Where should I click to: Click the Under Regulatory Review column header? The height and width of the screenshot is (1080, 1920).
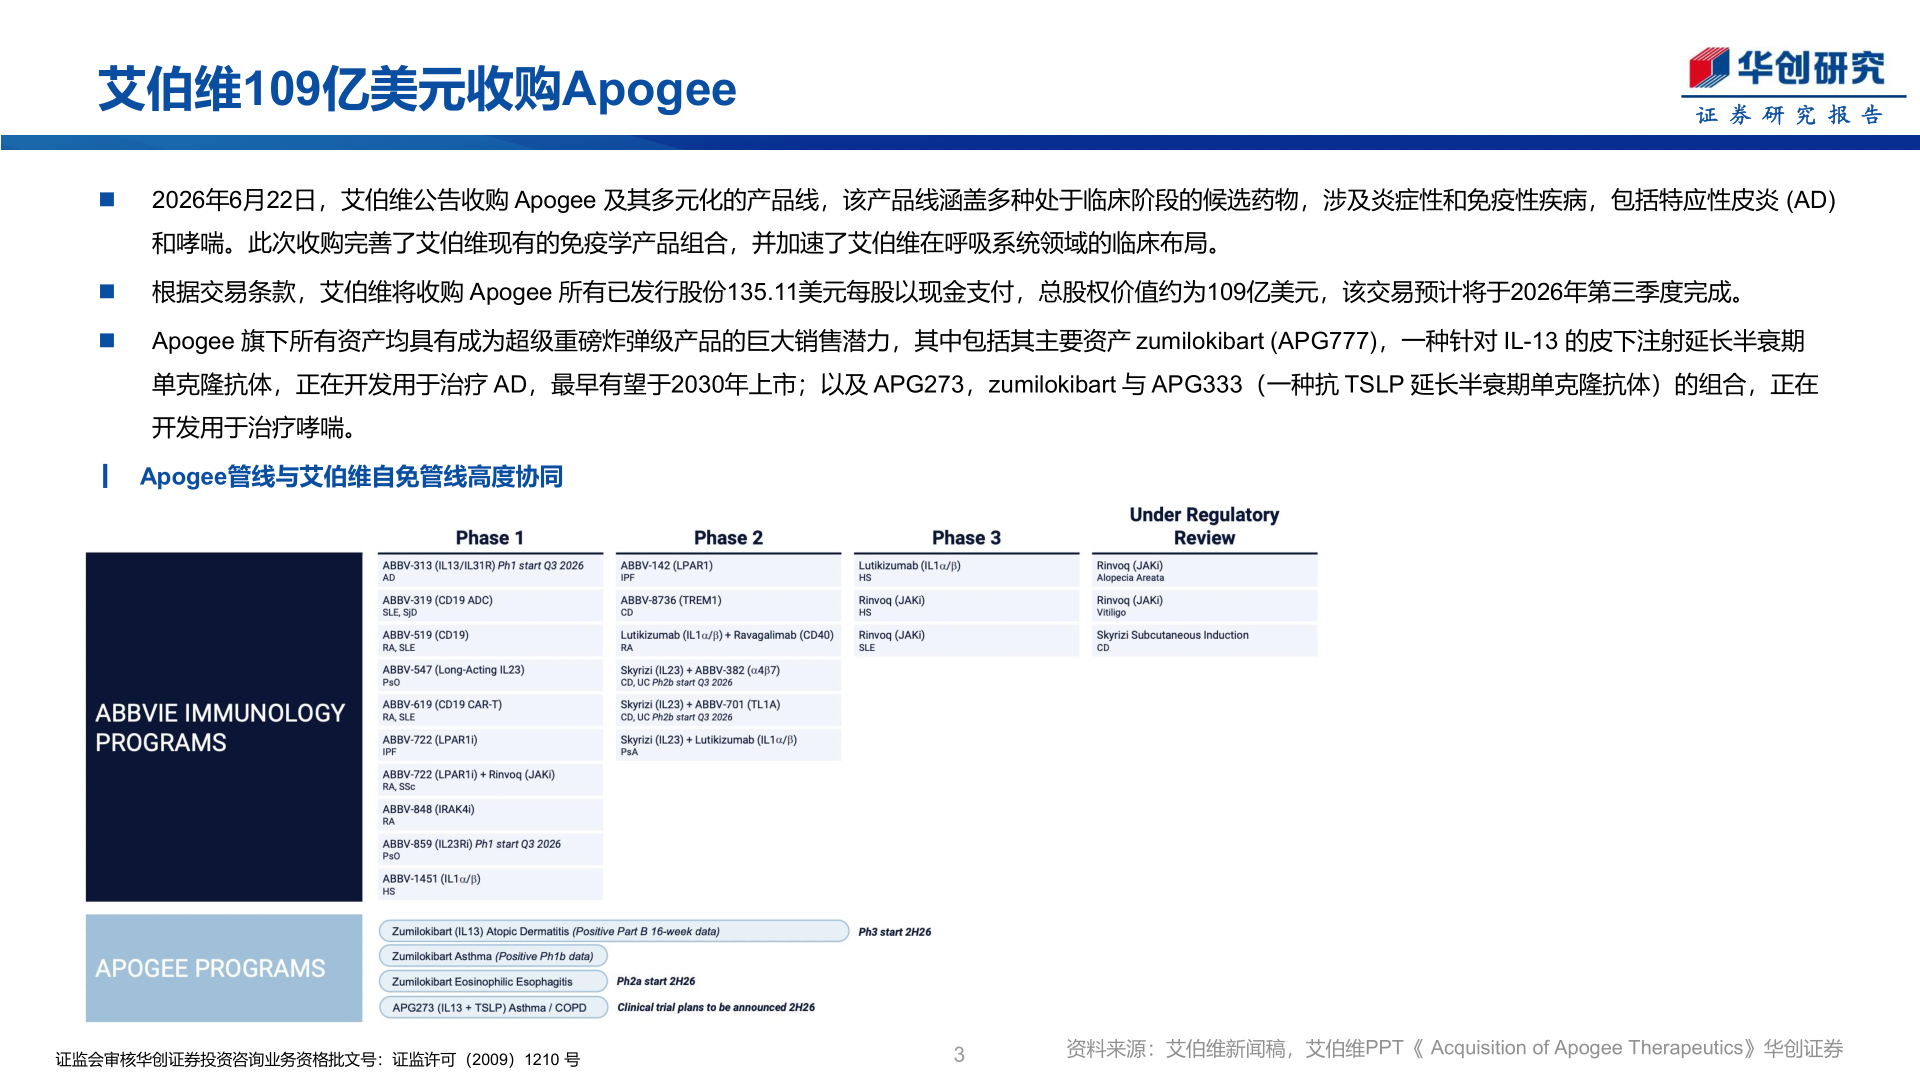(1204, 526)
